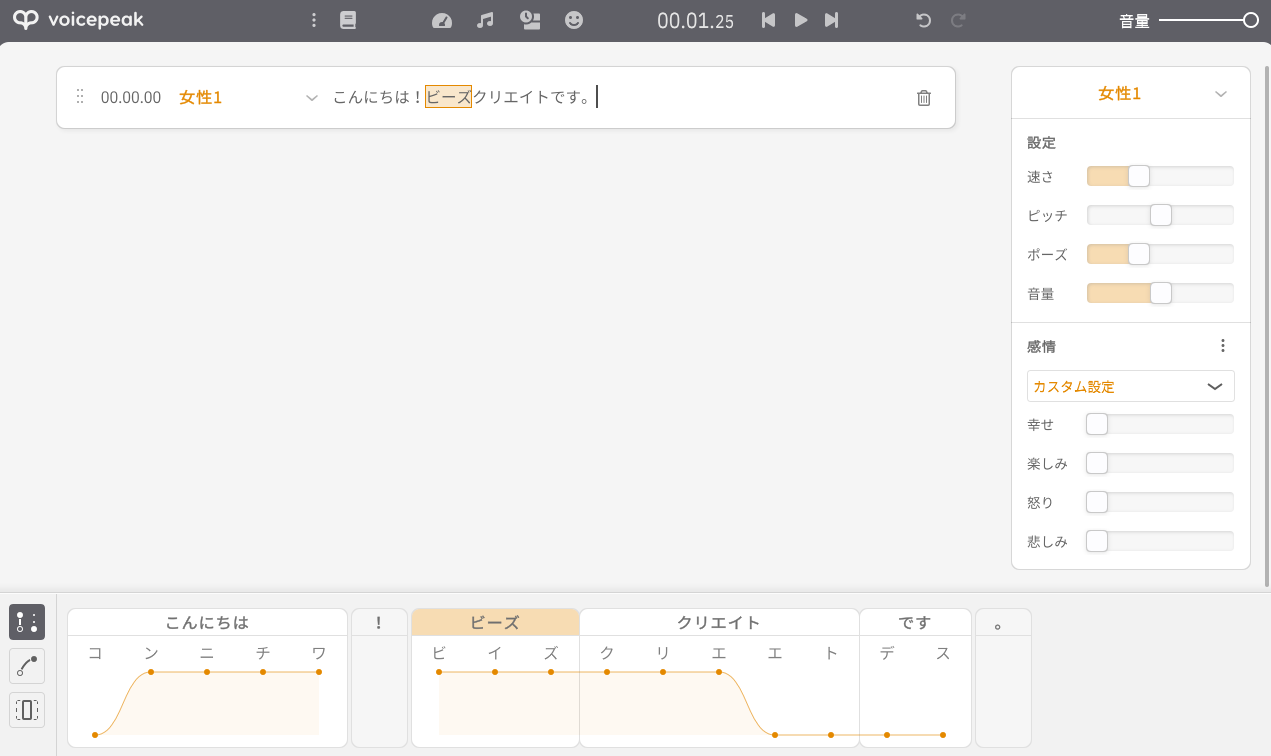This screenshot has width=1271, height=756.
Task: Adjust the ピッチ slider
Action: [x=1160, y=215]
